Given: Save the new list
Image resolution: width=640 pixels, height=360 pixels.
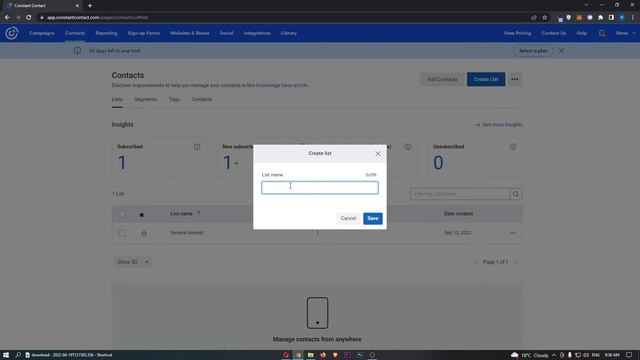Looking at the screenshot, I should pyautogui.click(x=373, y=218).
